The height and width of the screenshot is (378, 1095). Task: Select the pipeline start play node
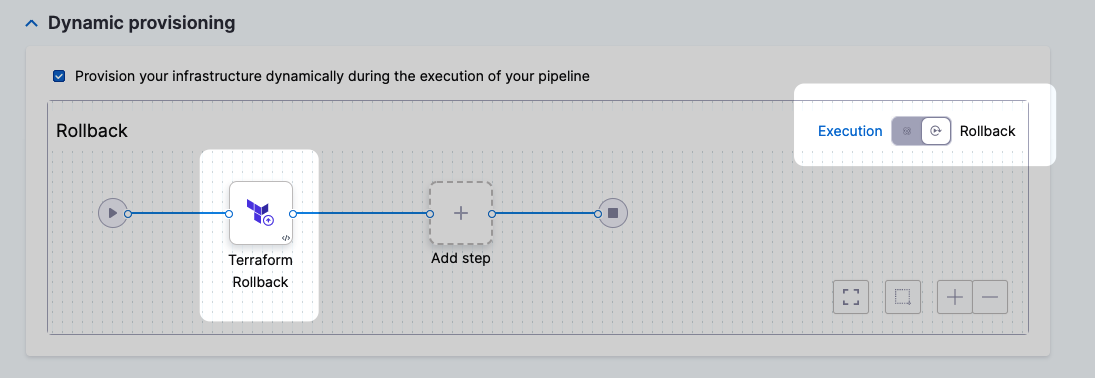click(x=113, y=213)
